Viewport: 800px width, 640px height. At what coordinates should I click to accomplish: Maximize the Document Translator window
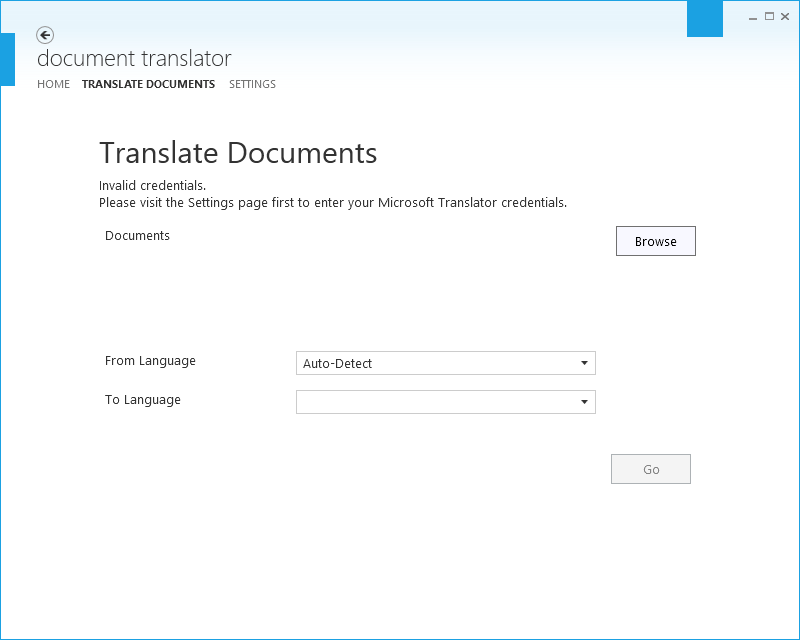(x=769, y=16)
